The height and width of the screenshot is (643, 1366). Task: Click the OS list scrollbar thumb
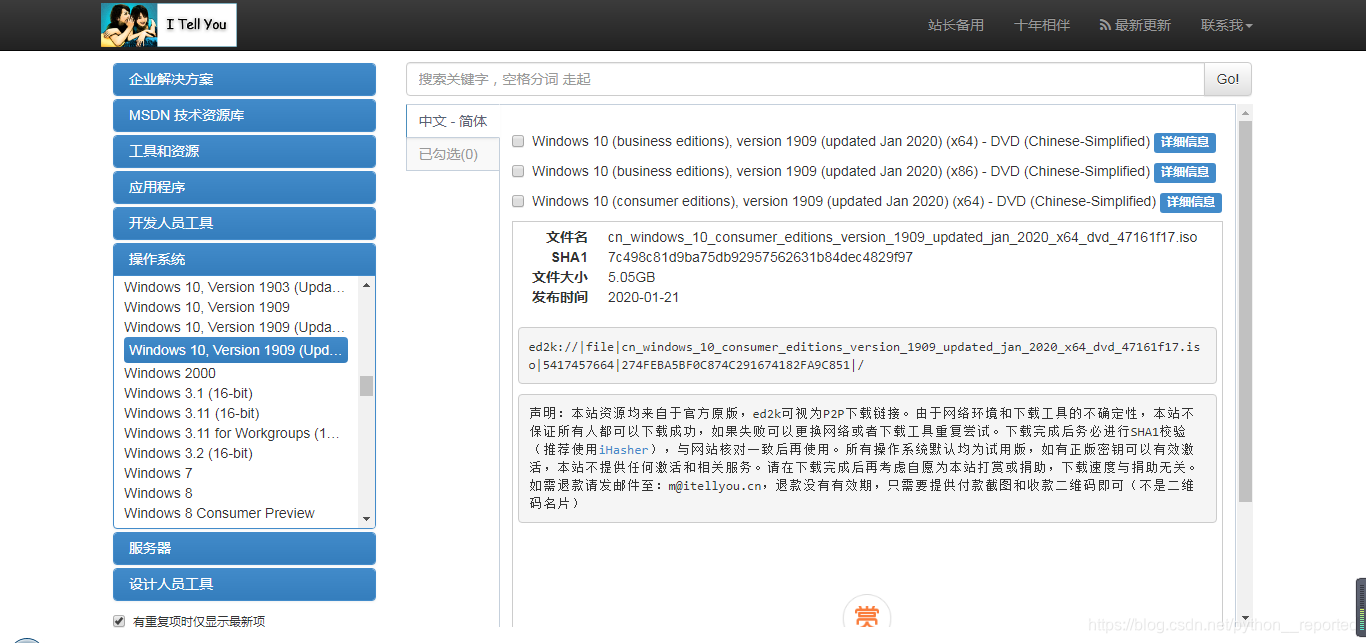(366, 386)
